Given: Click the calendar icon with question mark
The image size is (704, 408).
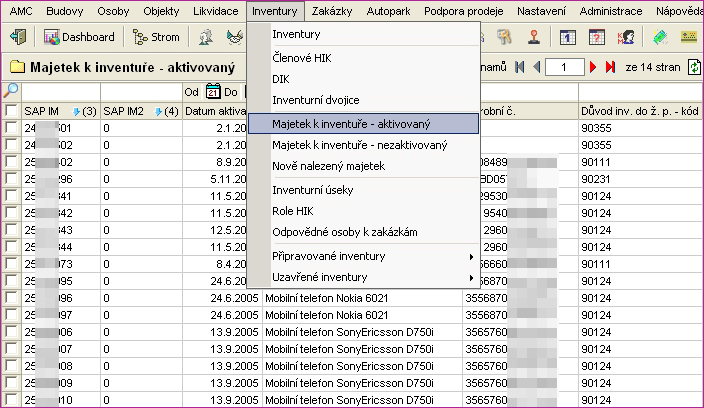Looking at the screenshot, I should (598, 37).
